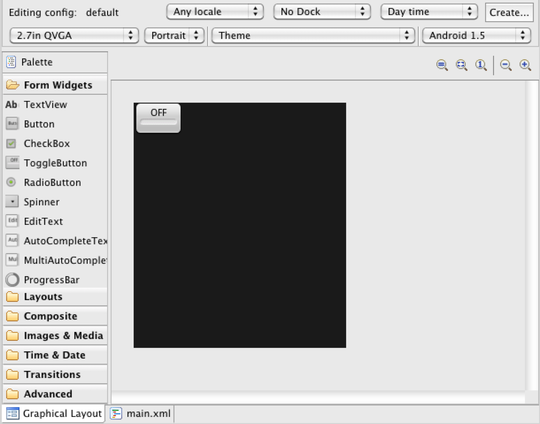540x424 pixels.
Task: Expand the Transitions category
Action: pos(55,374)
